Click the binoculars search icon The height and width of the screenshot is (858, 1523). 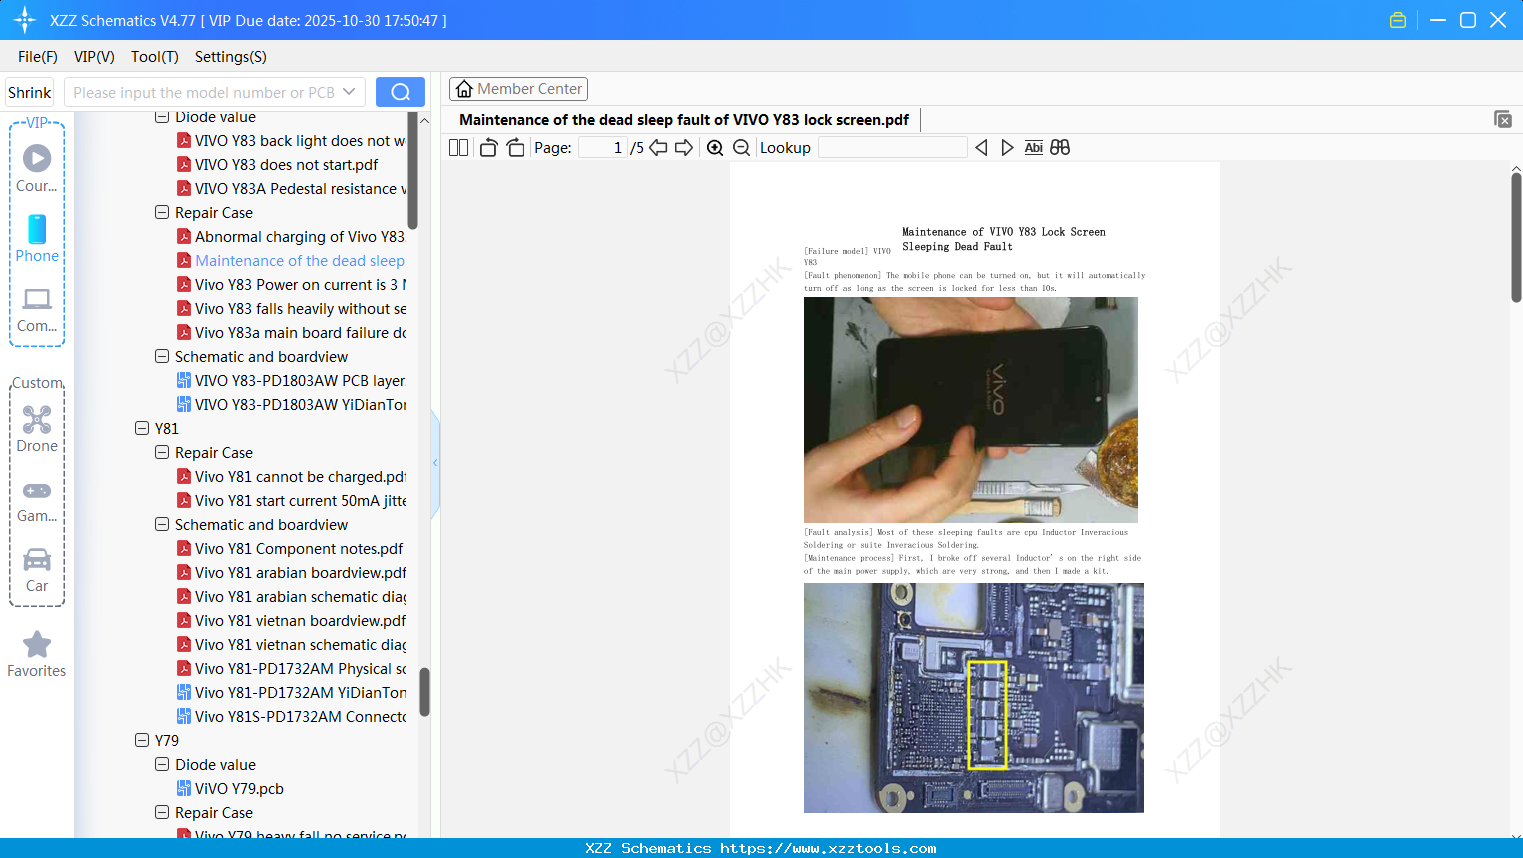pos(1060,147)
